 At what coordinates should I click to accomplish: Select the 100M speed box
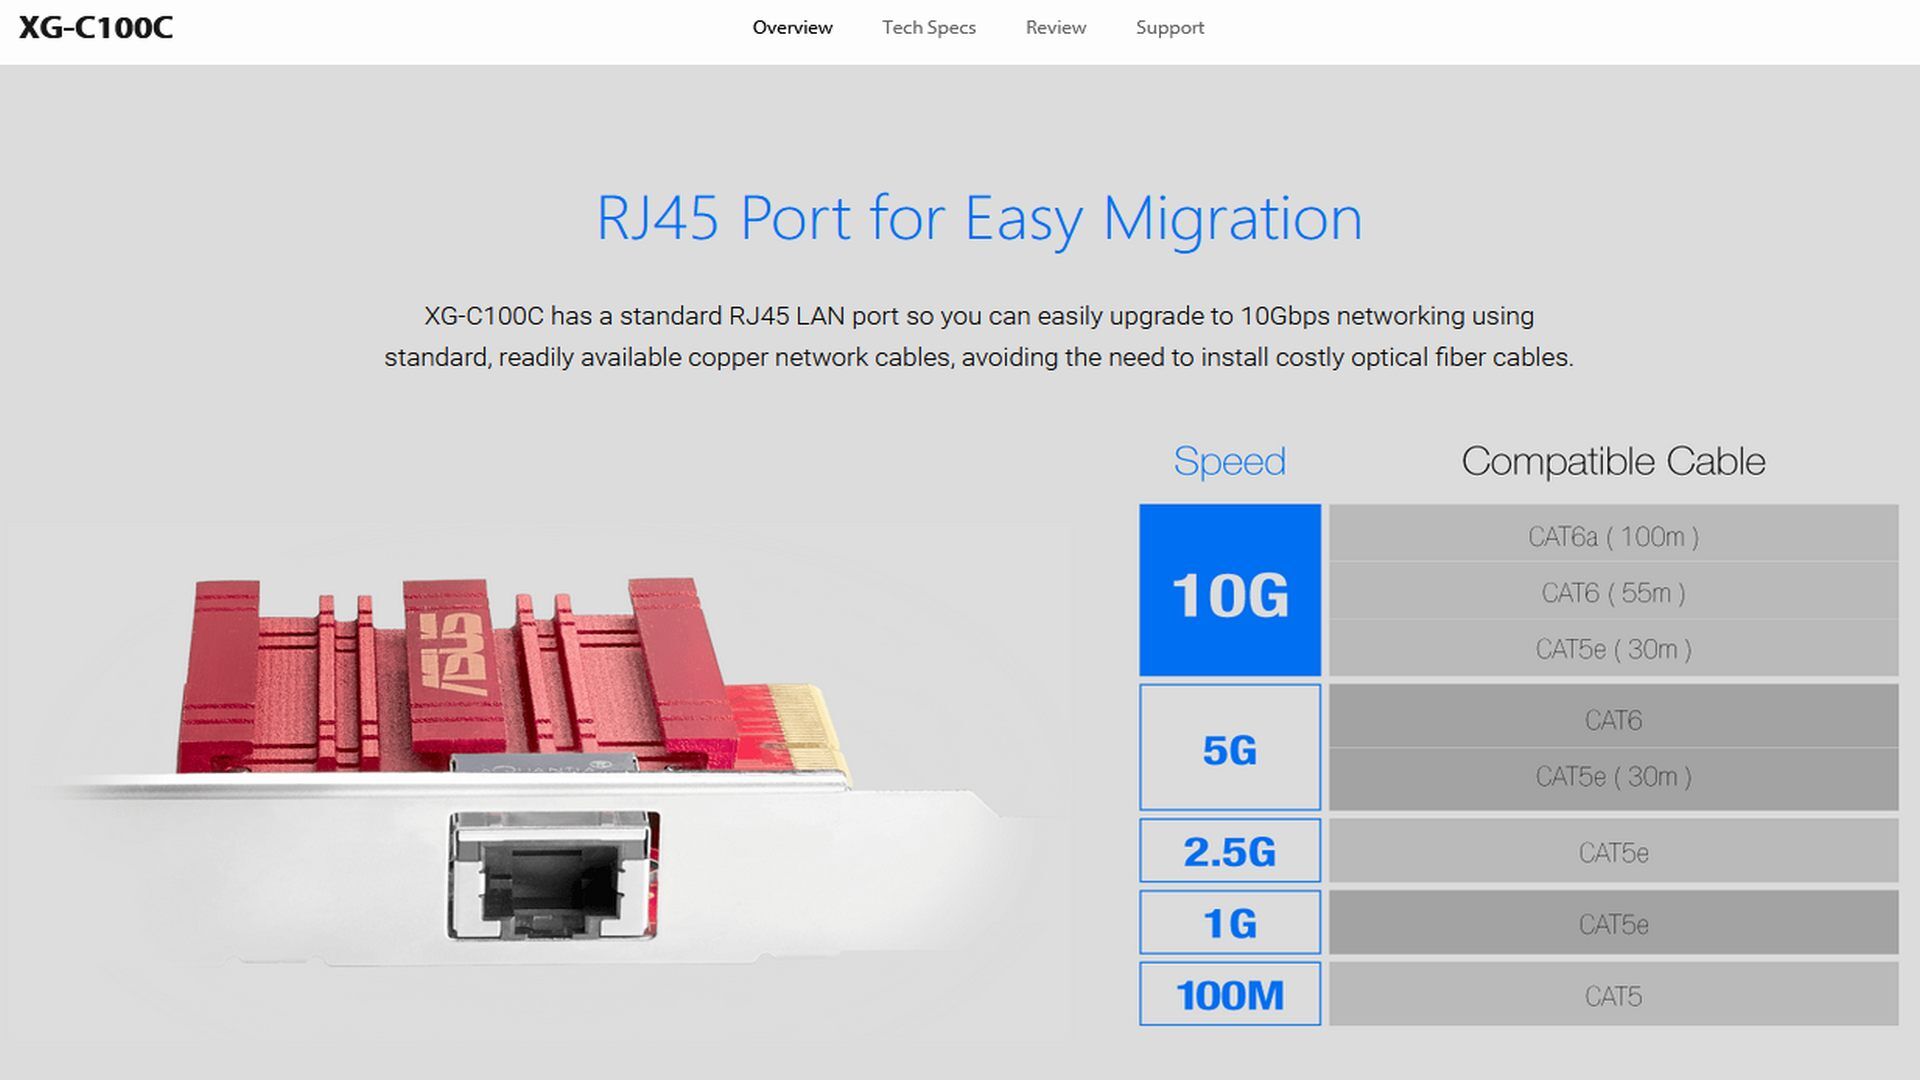pos(1229,994)
